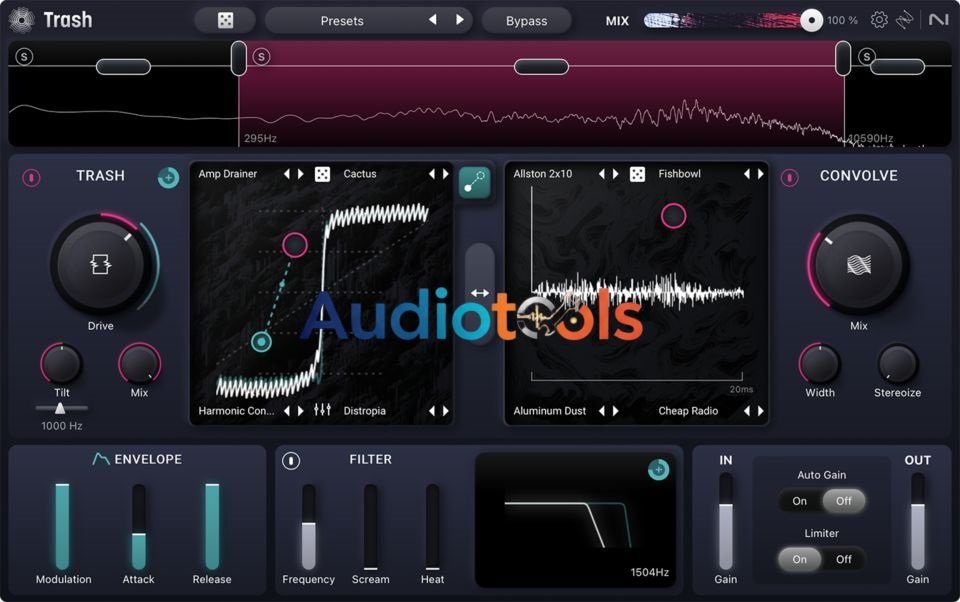Open the teal waveshaper curve editor icon
Viewport: 960px width, 602px height.
tap(475, 184)
